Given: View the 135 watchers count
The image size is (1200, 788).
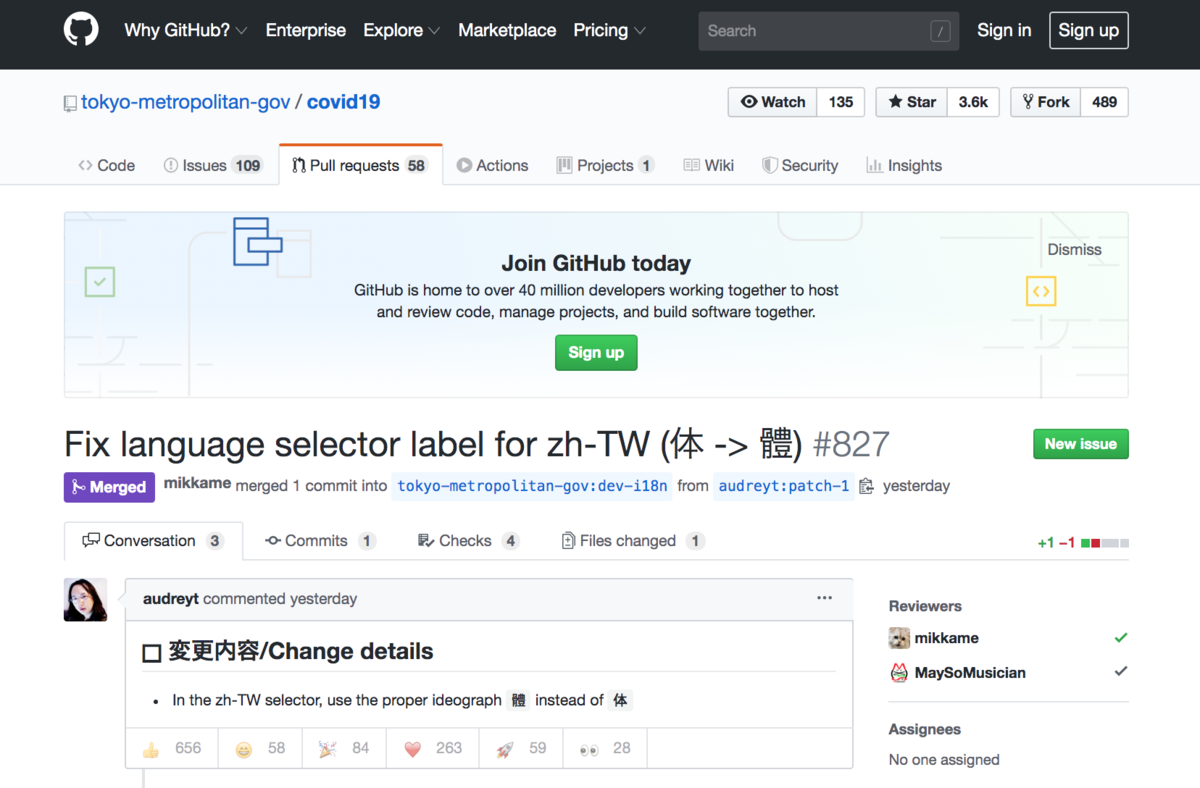Looking at the screenshot, I should pyautogui.click(x=841, y=102).
